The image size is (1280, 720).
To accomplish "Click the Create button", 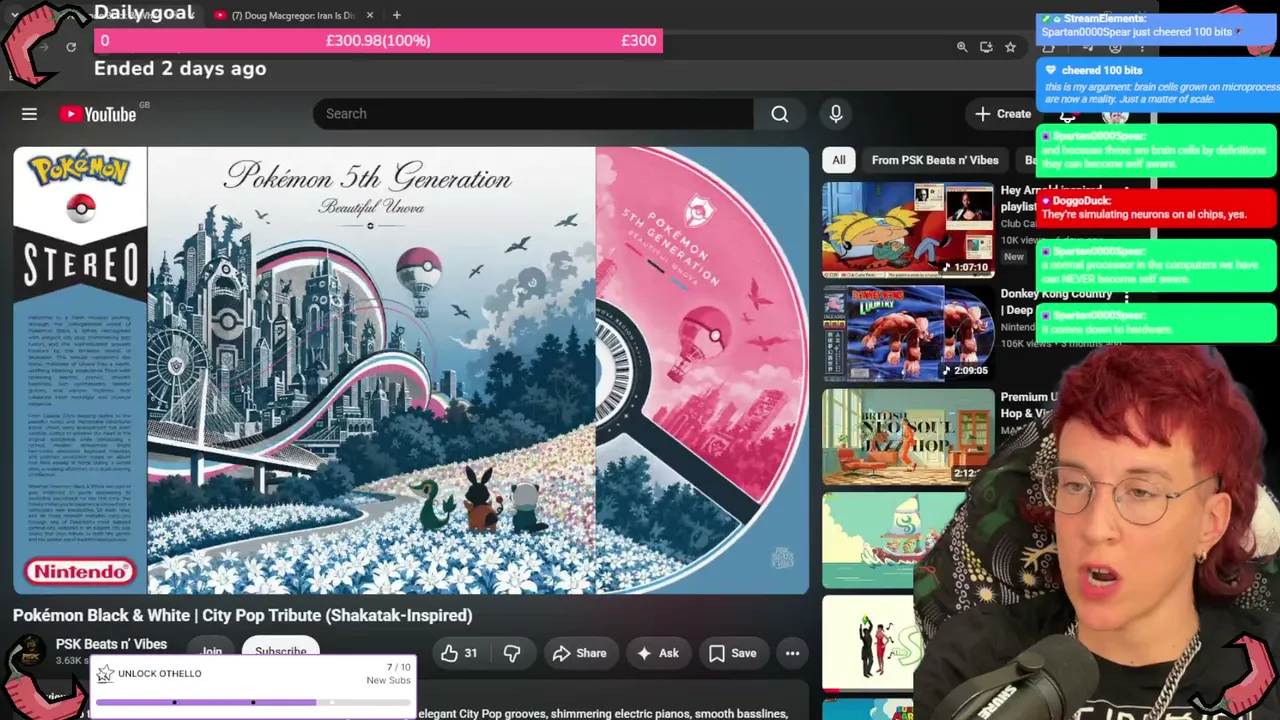I will [x=1003, y=114].
